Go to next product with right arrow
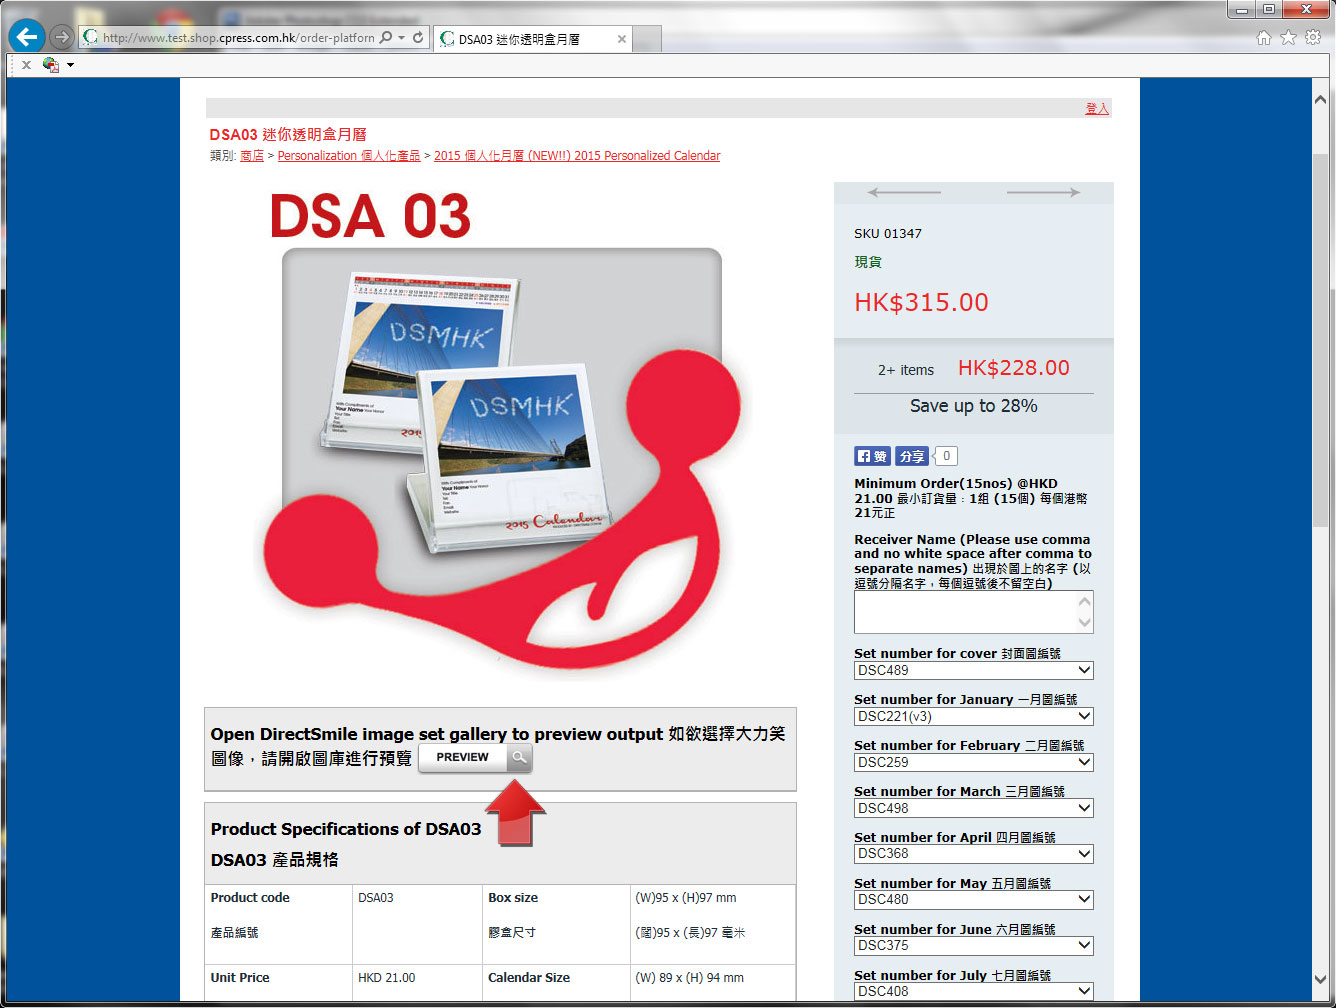1336x1008 pixels. click(x=1043, y=192)
